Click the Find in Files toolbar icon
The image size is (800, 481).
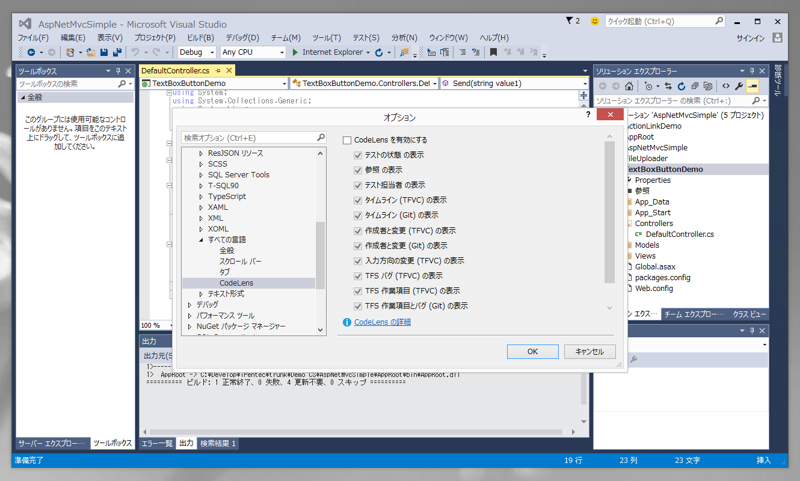404,52
